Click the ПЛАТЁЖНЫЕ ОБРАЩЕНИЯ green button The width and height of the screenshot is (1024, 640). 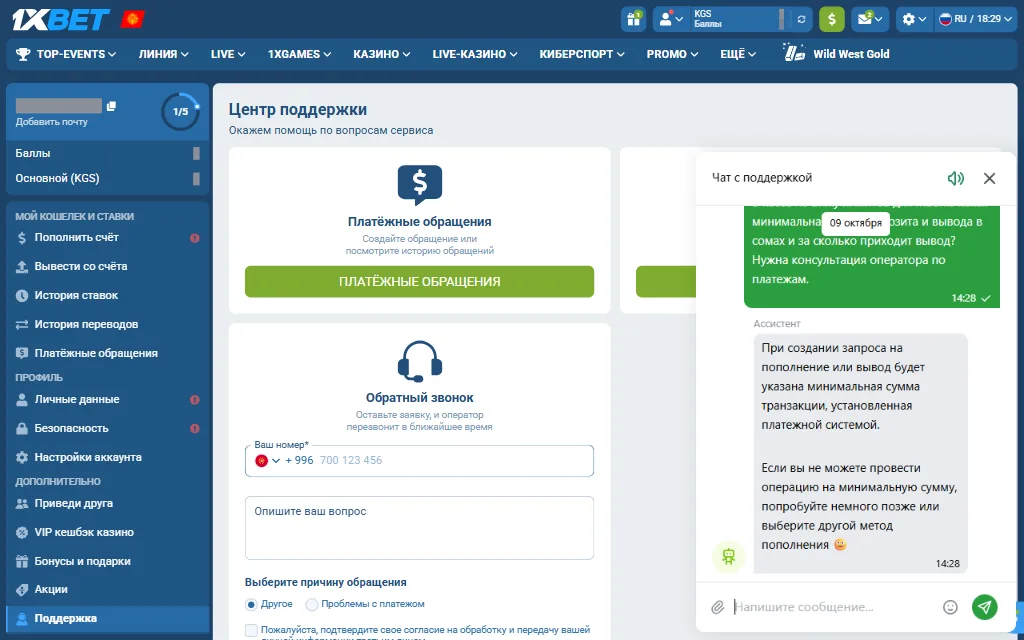pos(419,281)
